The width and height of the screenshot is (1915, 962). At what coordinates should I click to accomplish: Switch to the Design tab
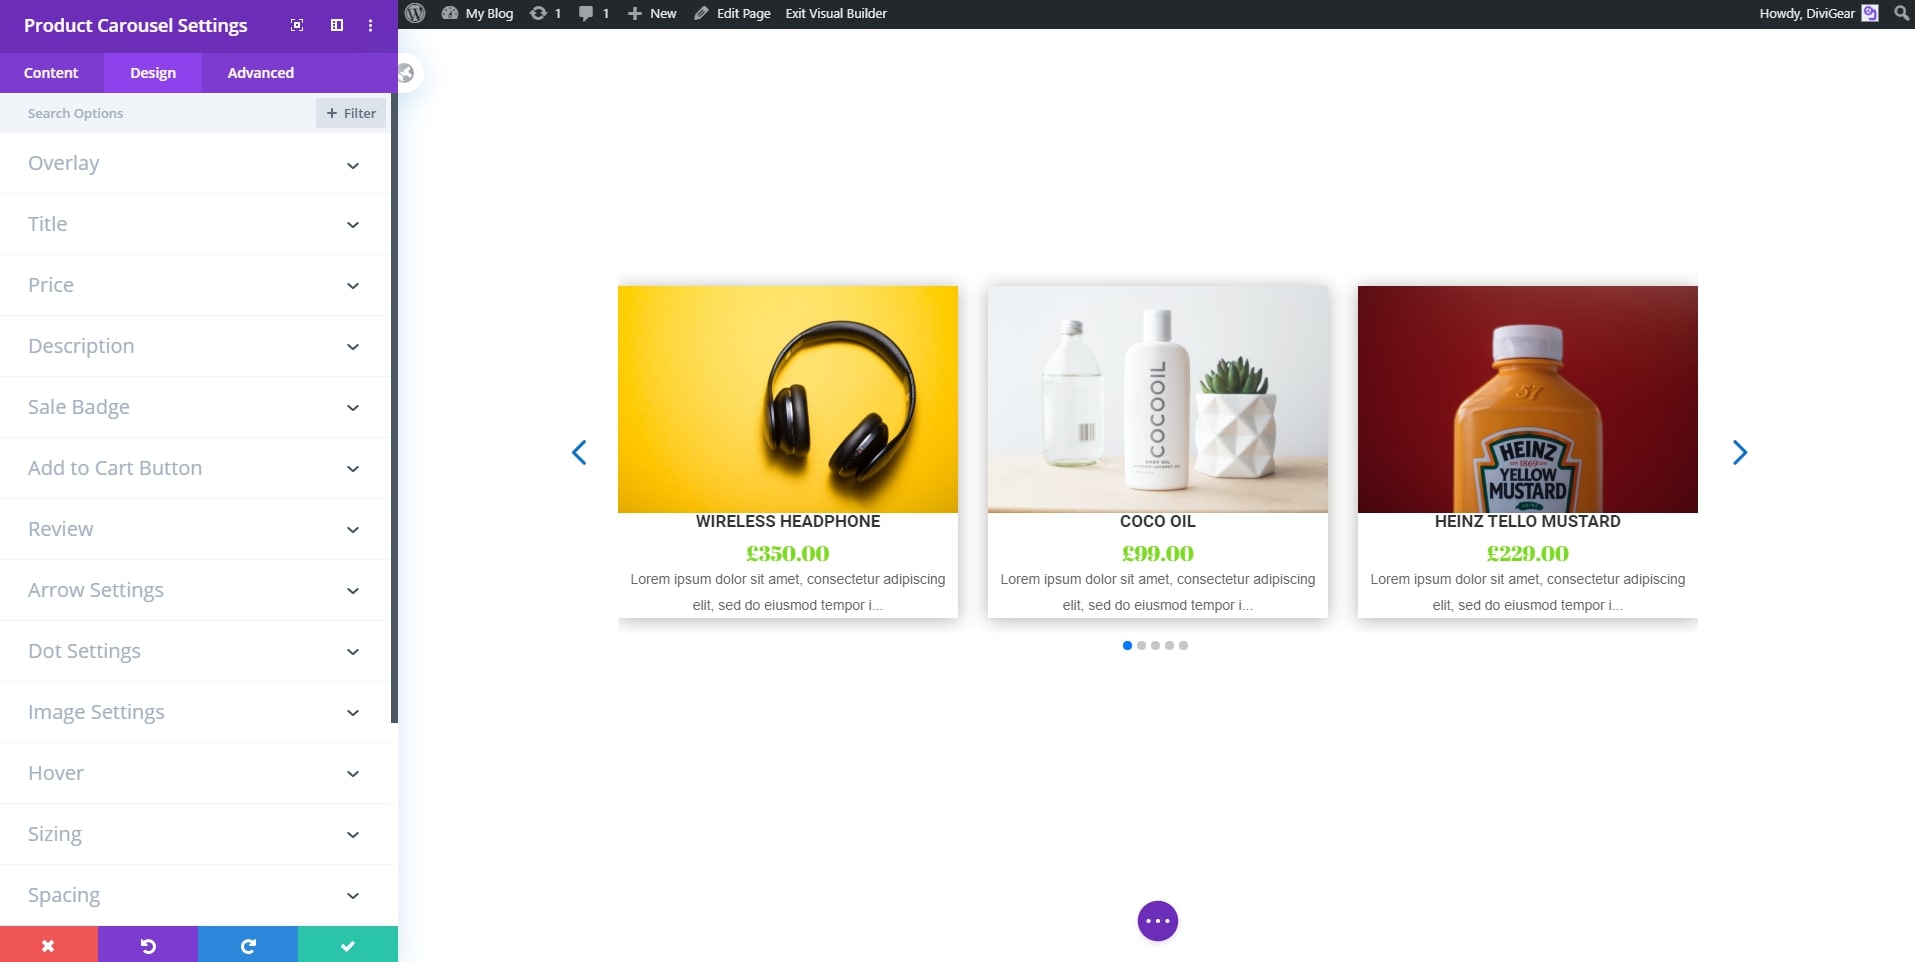click(x=153, y=73)
